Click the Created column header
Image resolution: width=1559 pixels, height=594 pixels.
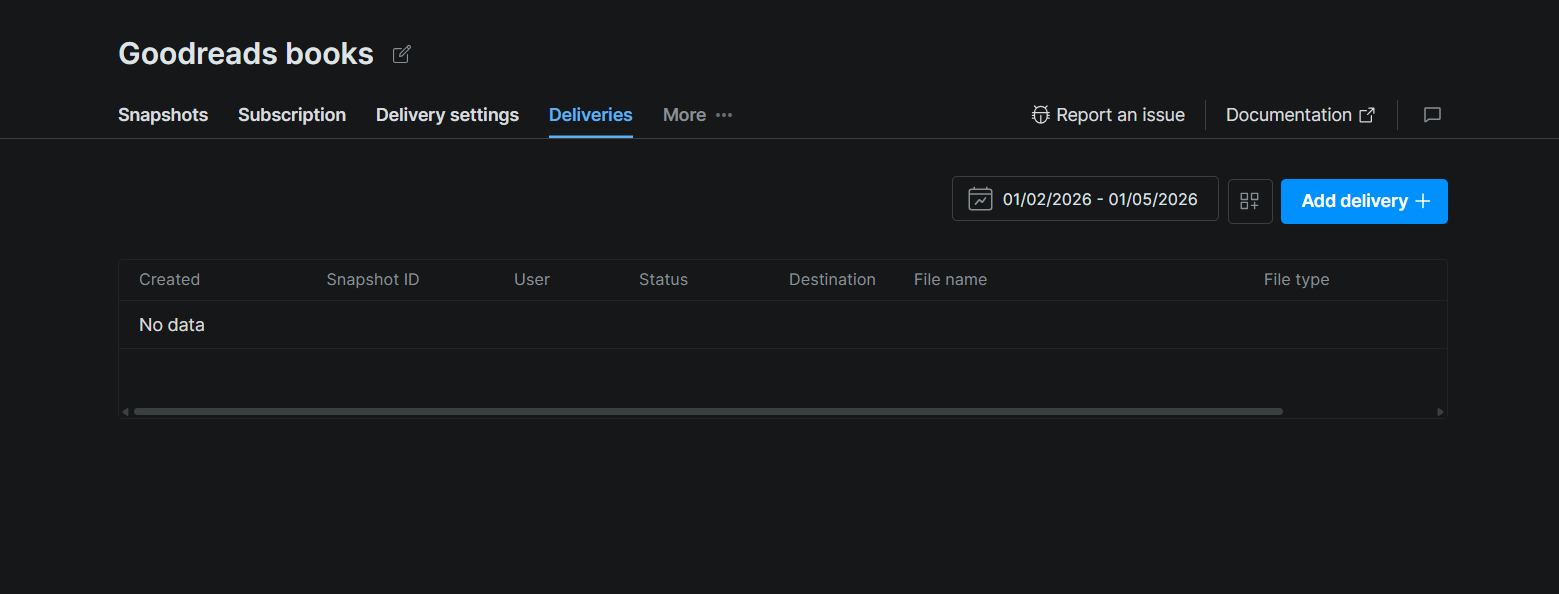tap(169, 280)
